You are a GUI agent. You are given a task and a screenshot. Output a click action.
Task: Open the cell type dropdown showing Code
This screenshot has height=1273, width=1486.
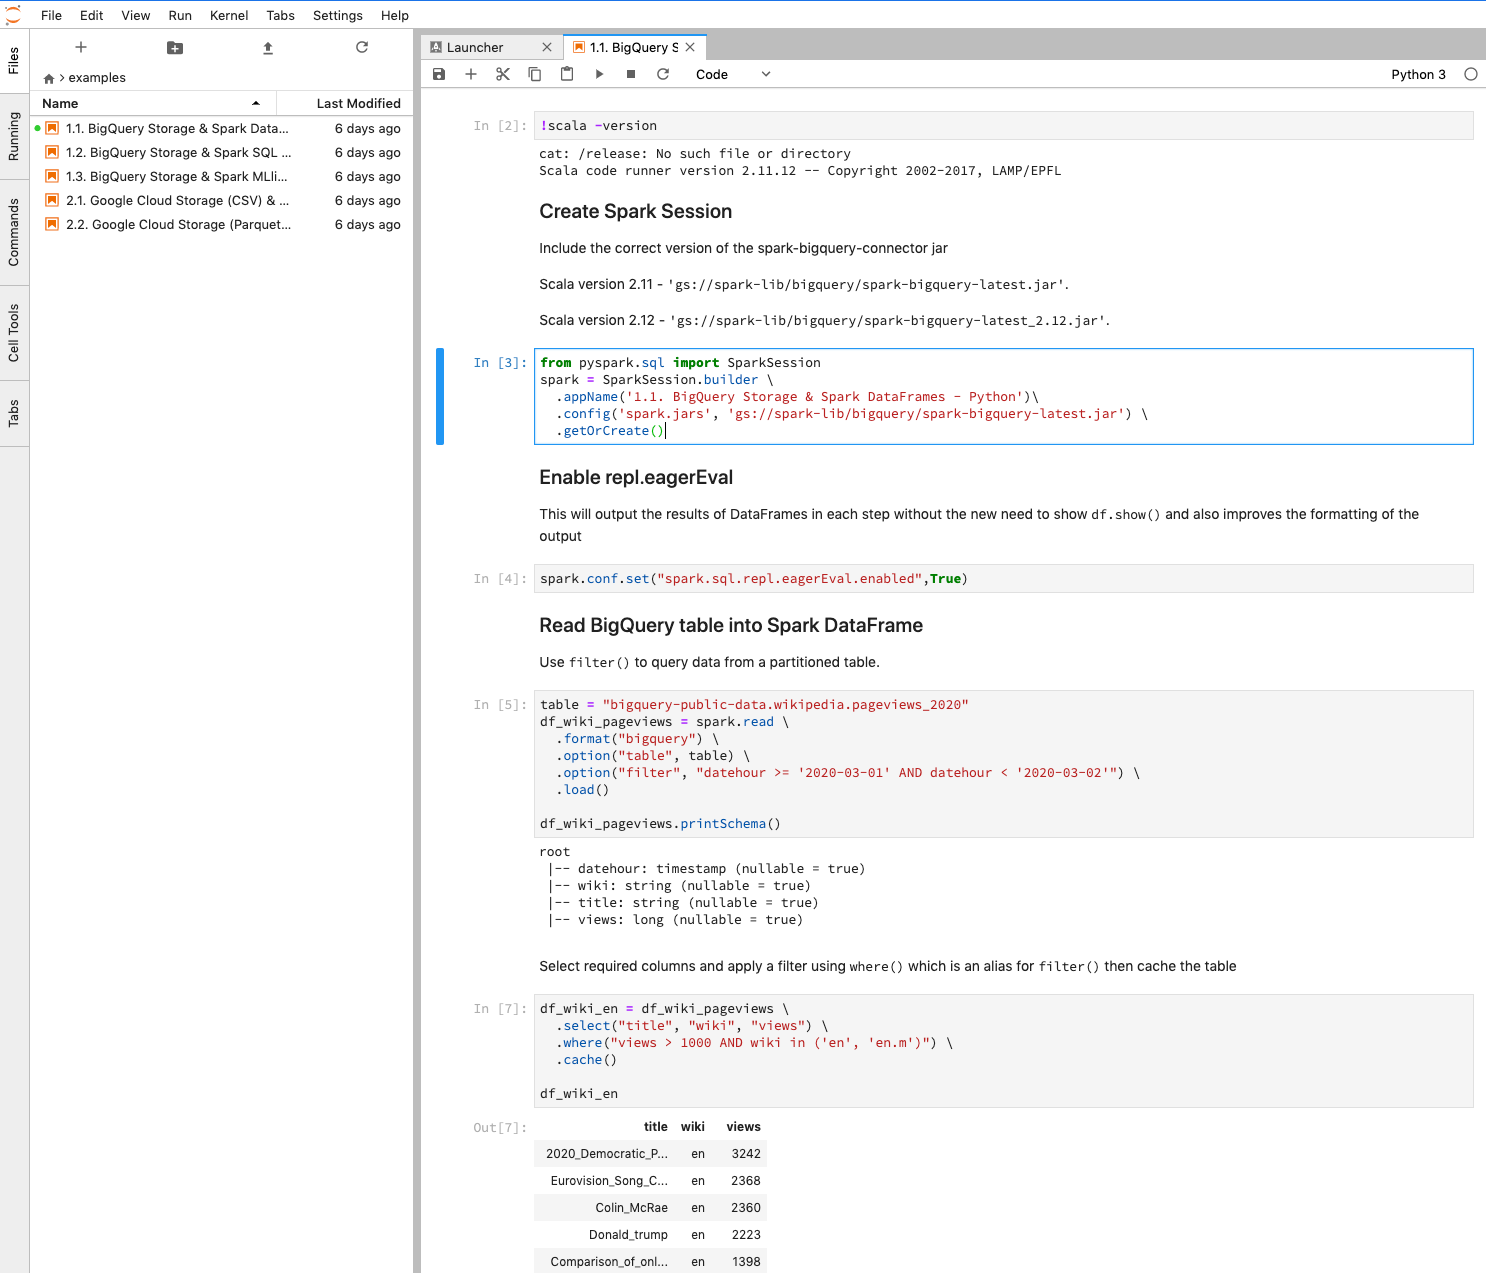click(733, 74)
